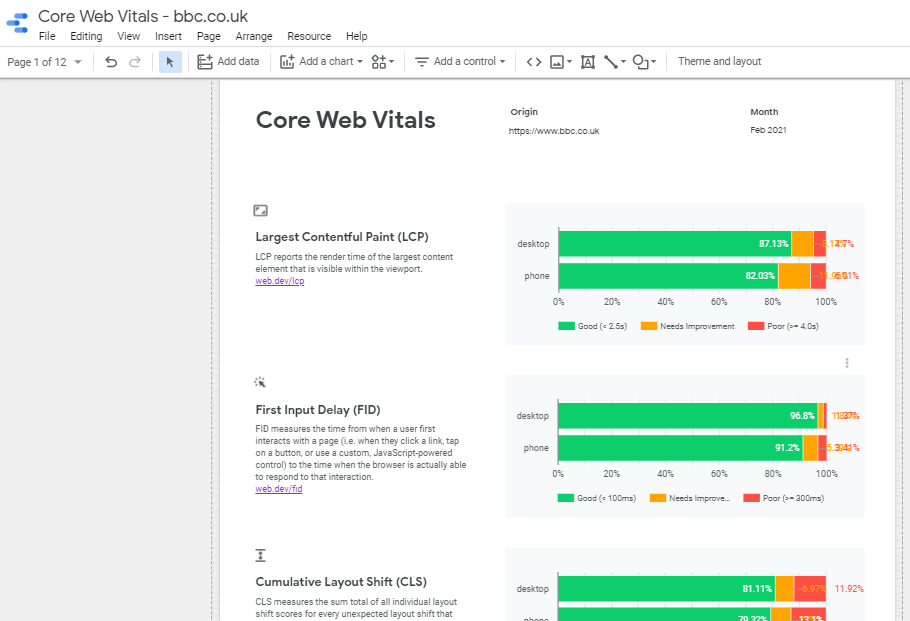
Task: Select the arrow selection mode tool
Action: (170, 61)
